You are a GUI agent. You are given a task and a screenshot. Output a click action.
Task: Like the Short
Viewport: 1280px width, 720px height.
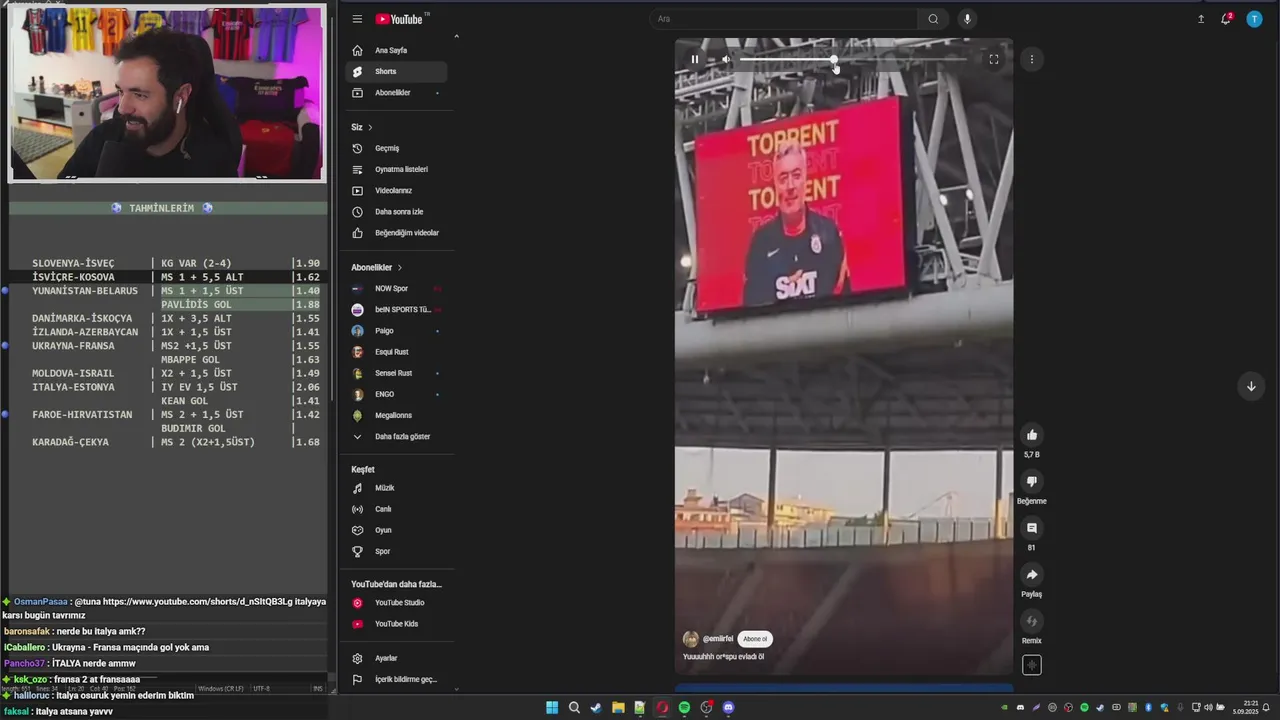click(1032, 434)
